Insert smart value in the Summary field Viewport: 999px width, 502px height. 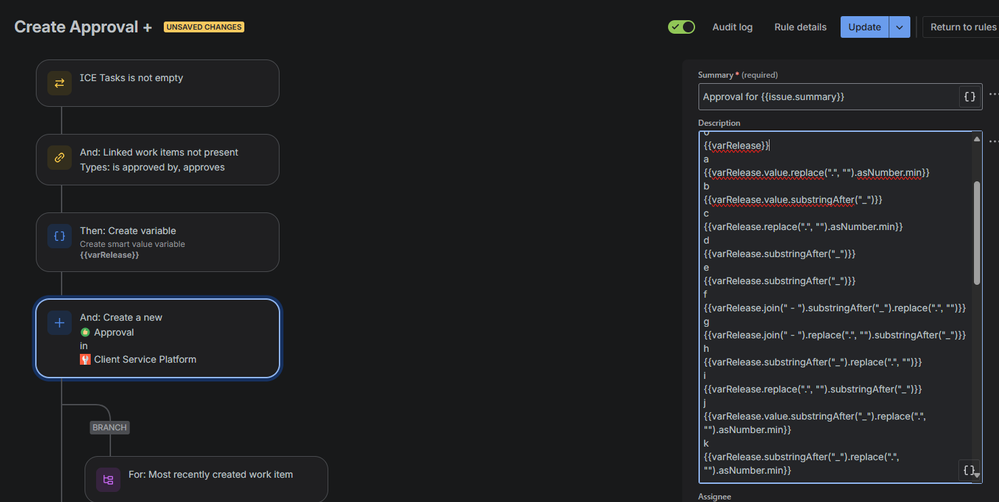pos(969,97)
